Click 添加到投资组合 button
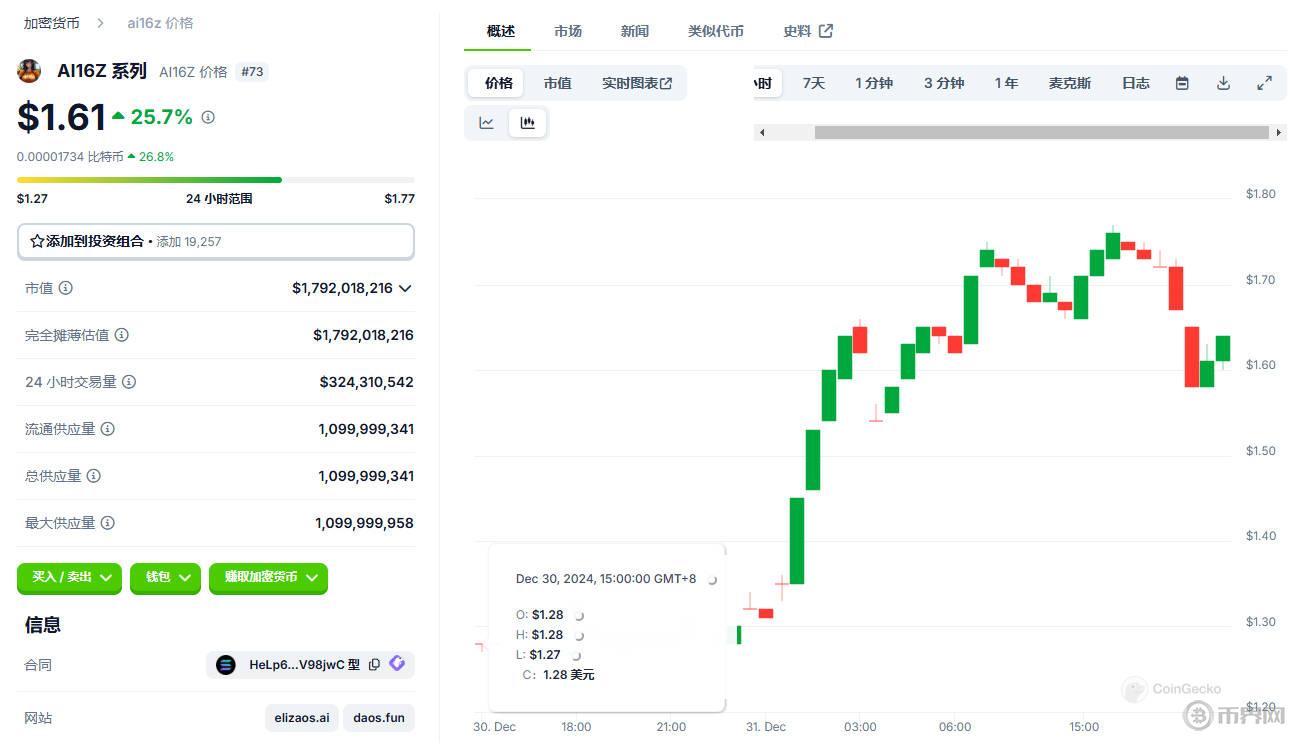The image size is (1296, 743). [215, 241]
